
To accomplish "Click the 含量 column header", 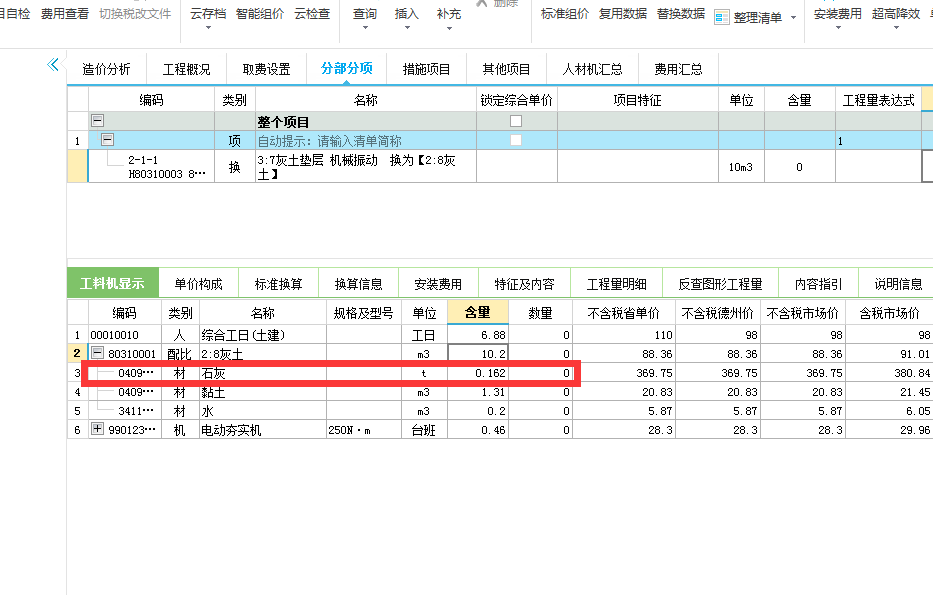I will pyautogui.click(x=478, y=312).
